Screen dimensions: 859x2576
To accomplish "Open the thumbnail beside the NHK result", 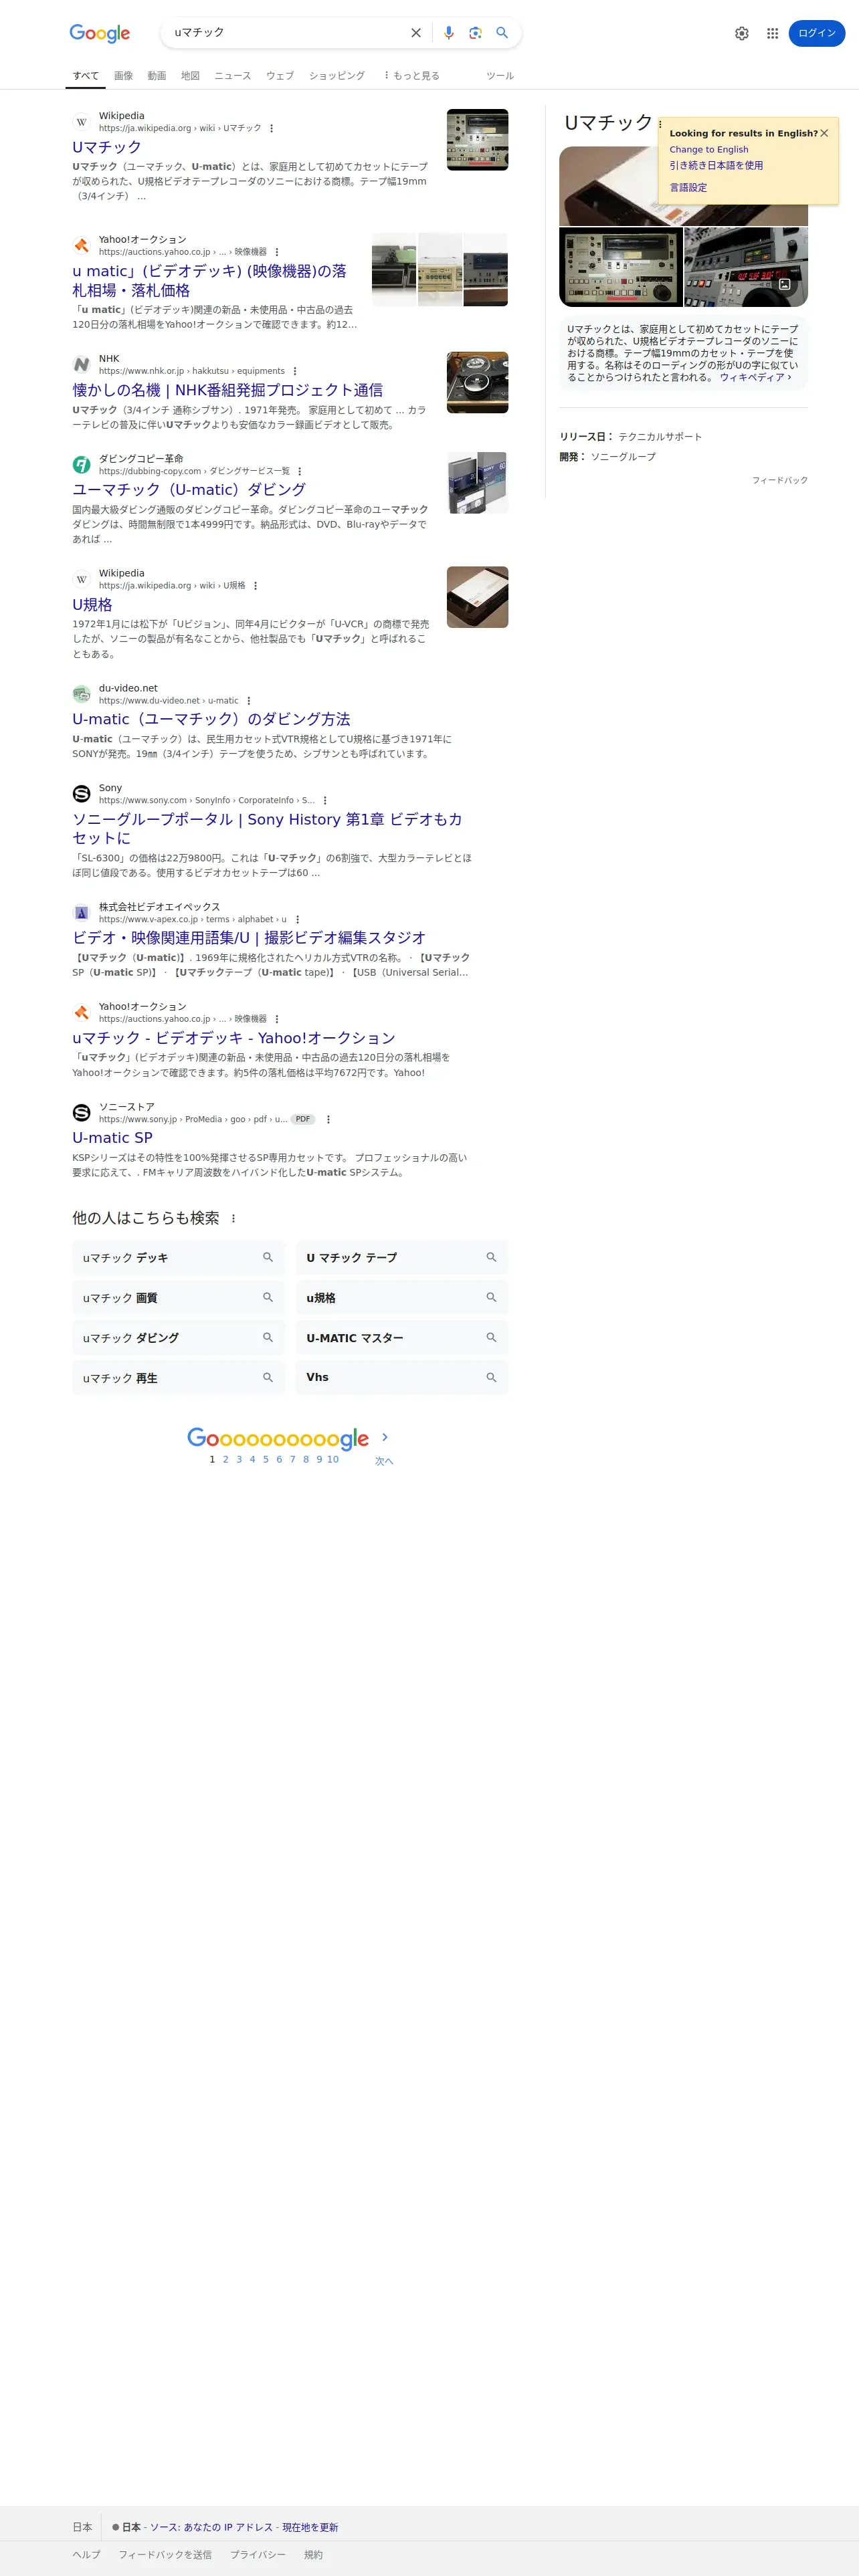I will pos(477,382).
